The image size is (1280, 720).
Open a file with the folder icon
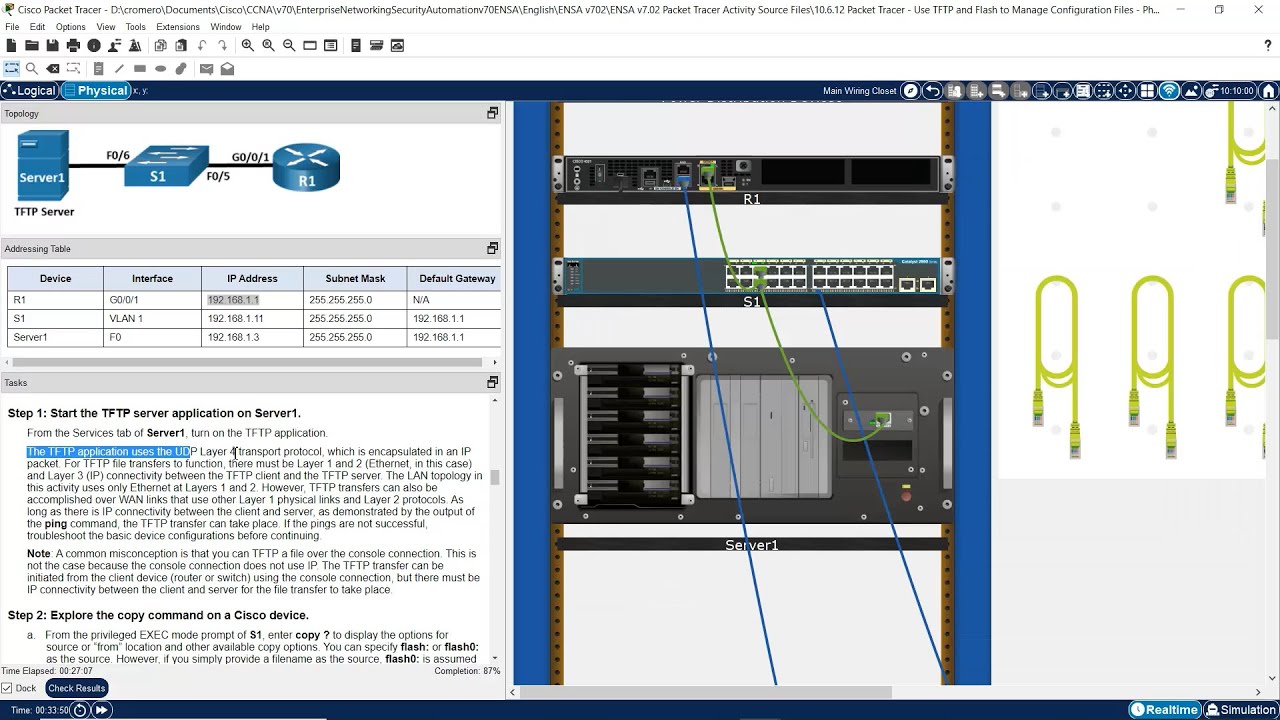[32, 46]
